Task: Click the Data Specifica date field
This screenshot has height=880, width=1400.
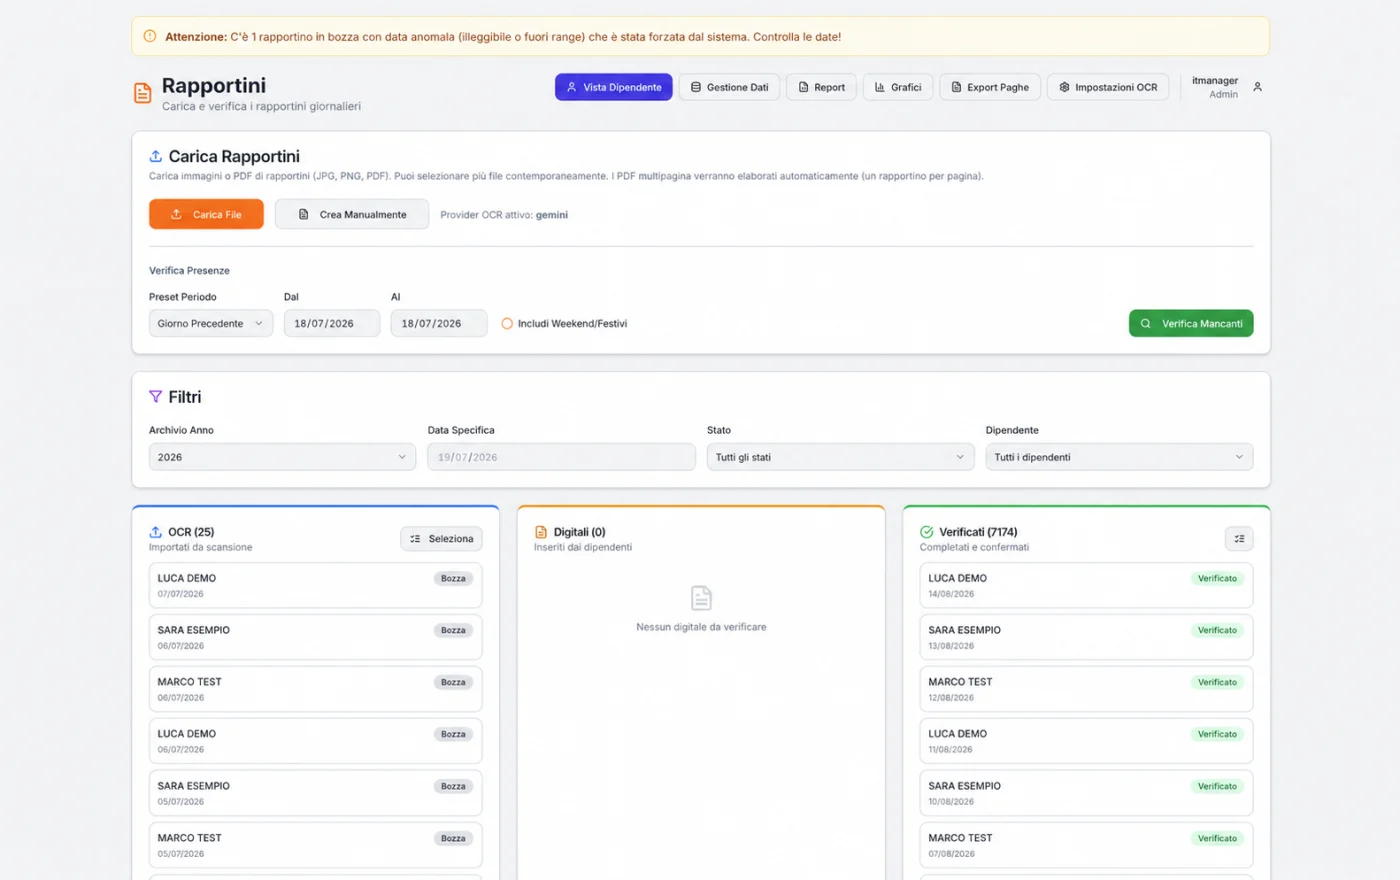Action: point(561,457)
